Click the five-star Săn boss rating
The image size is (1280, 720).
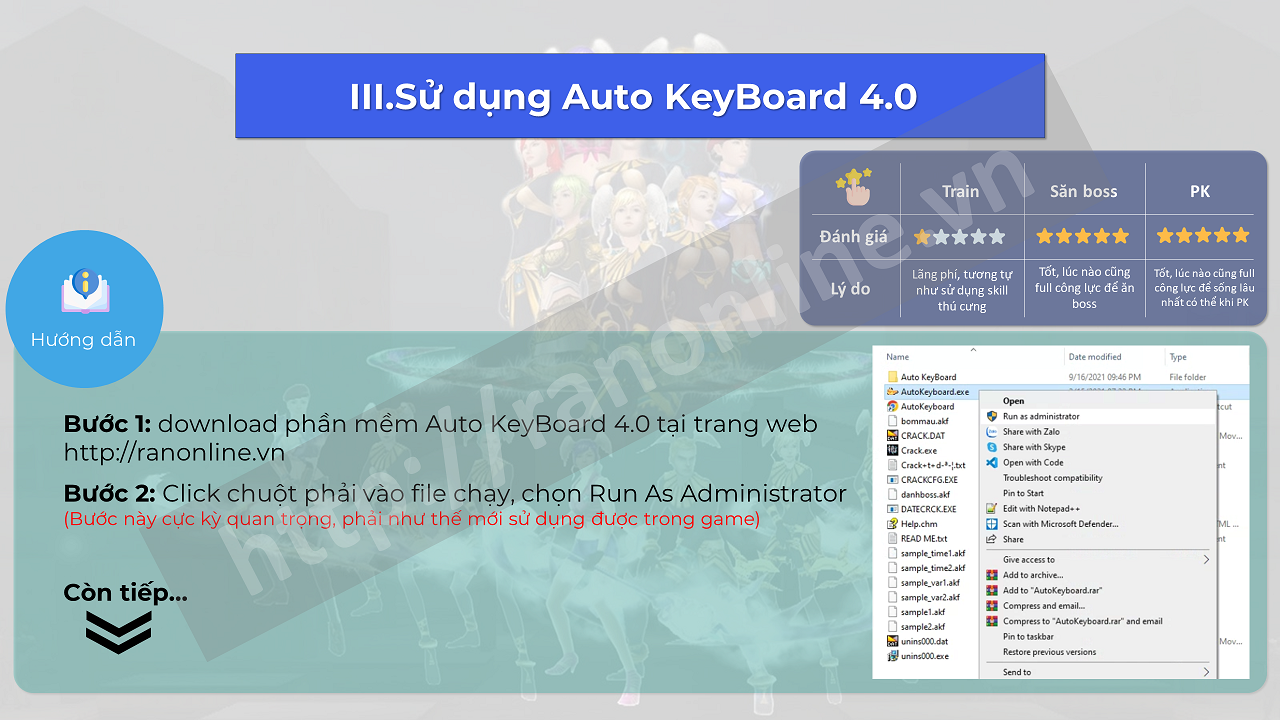pos(1083,237)
